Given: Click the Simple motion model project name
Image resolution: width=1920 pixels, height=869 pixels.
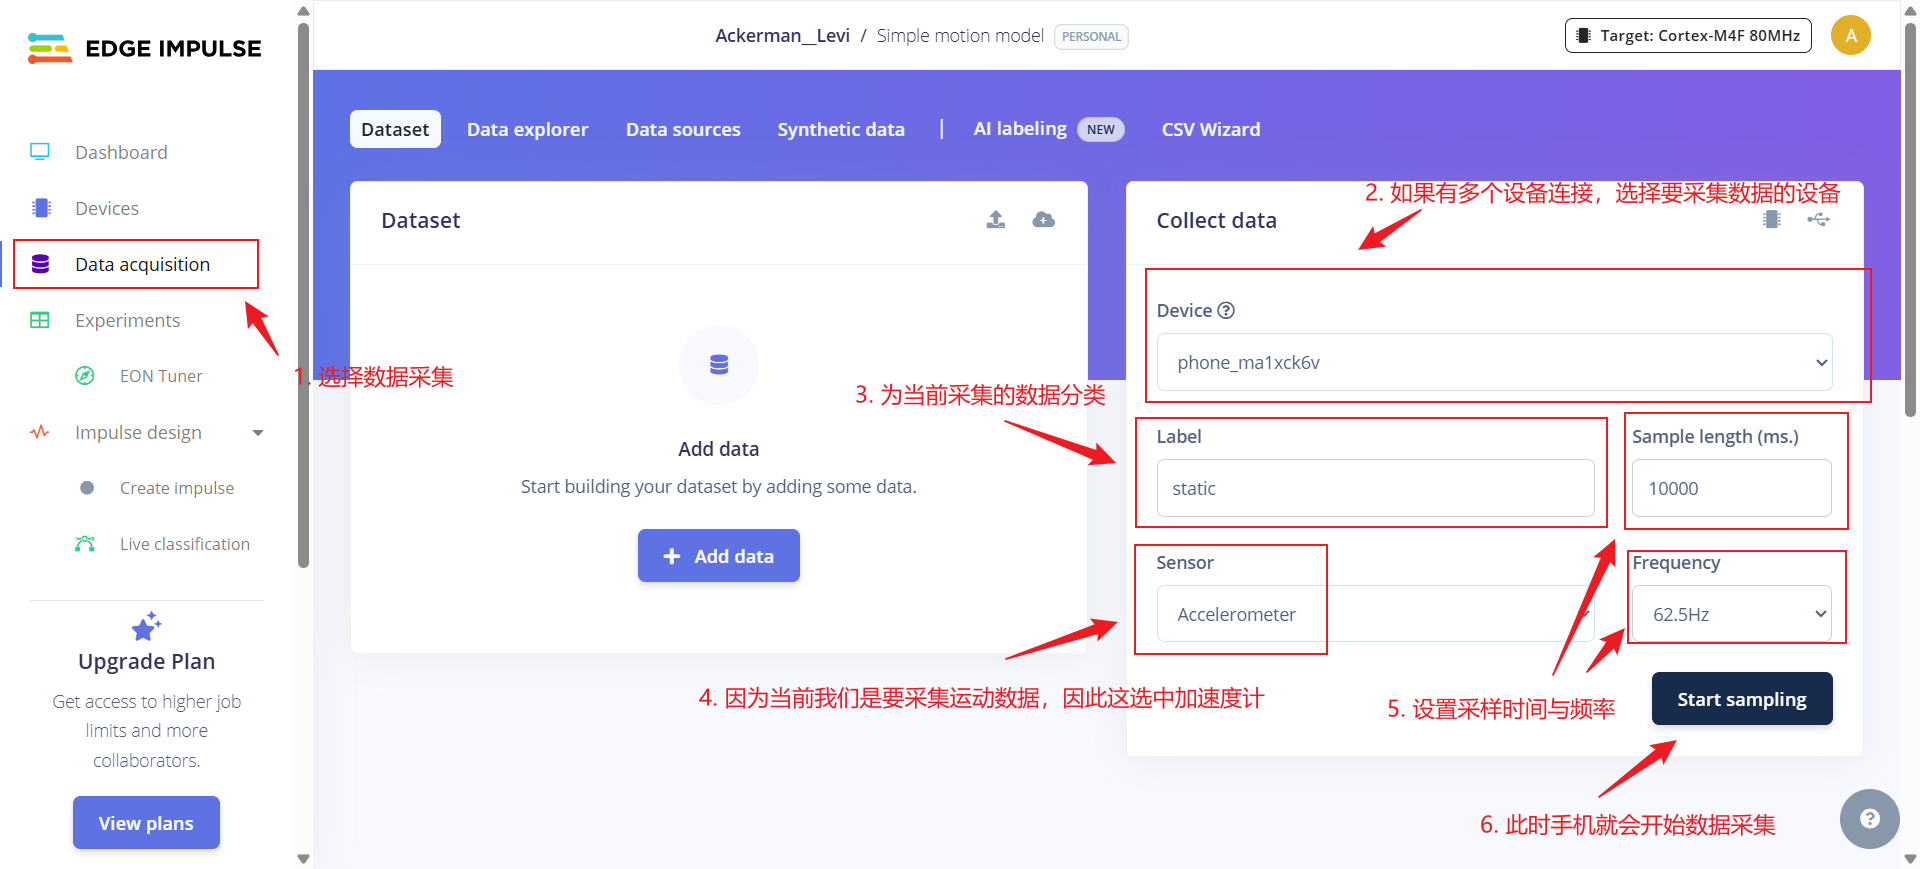Looking at the screenshot, I should [960, 36].
